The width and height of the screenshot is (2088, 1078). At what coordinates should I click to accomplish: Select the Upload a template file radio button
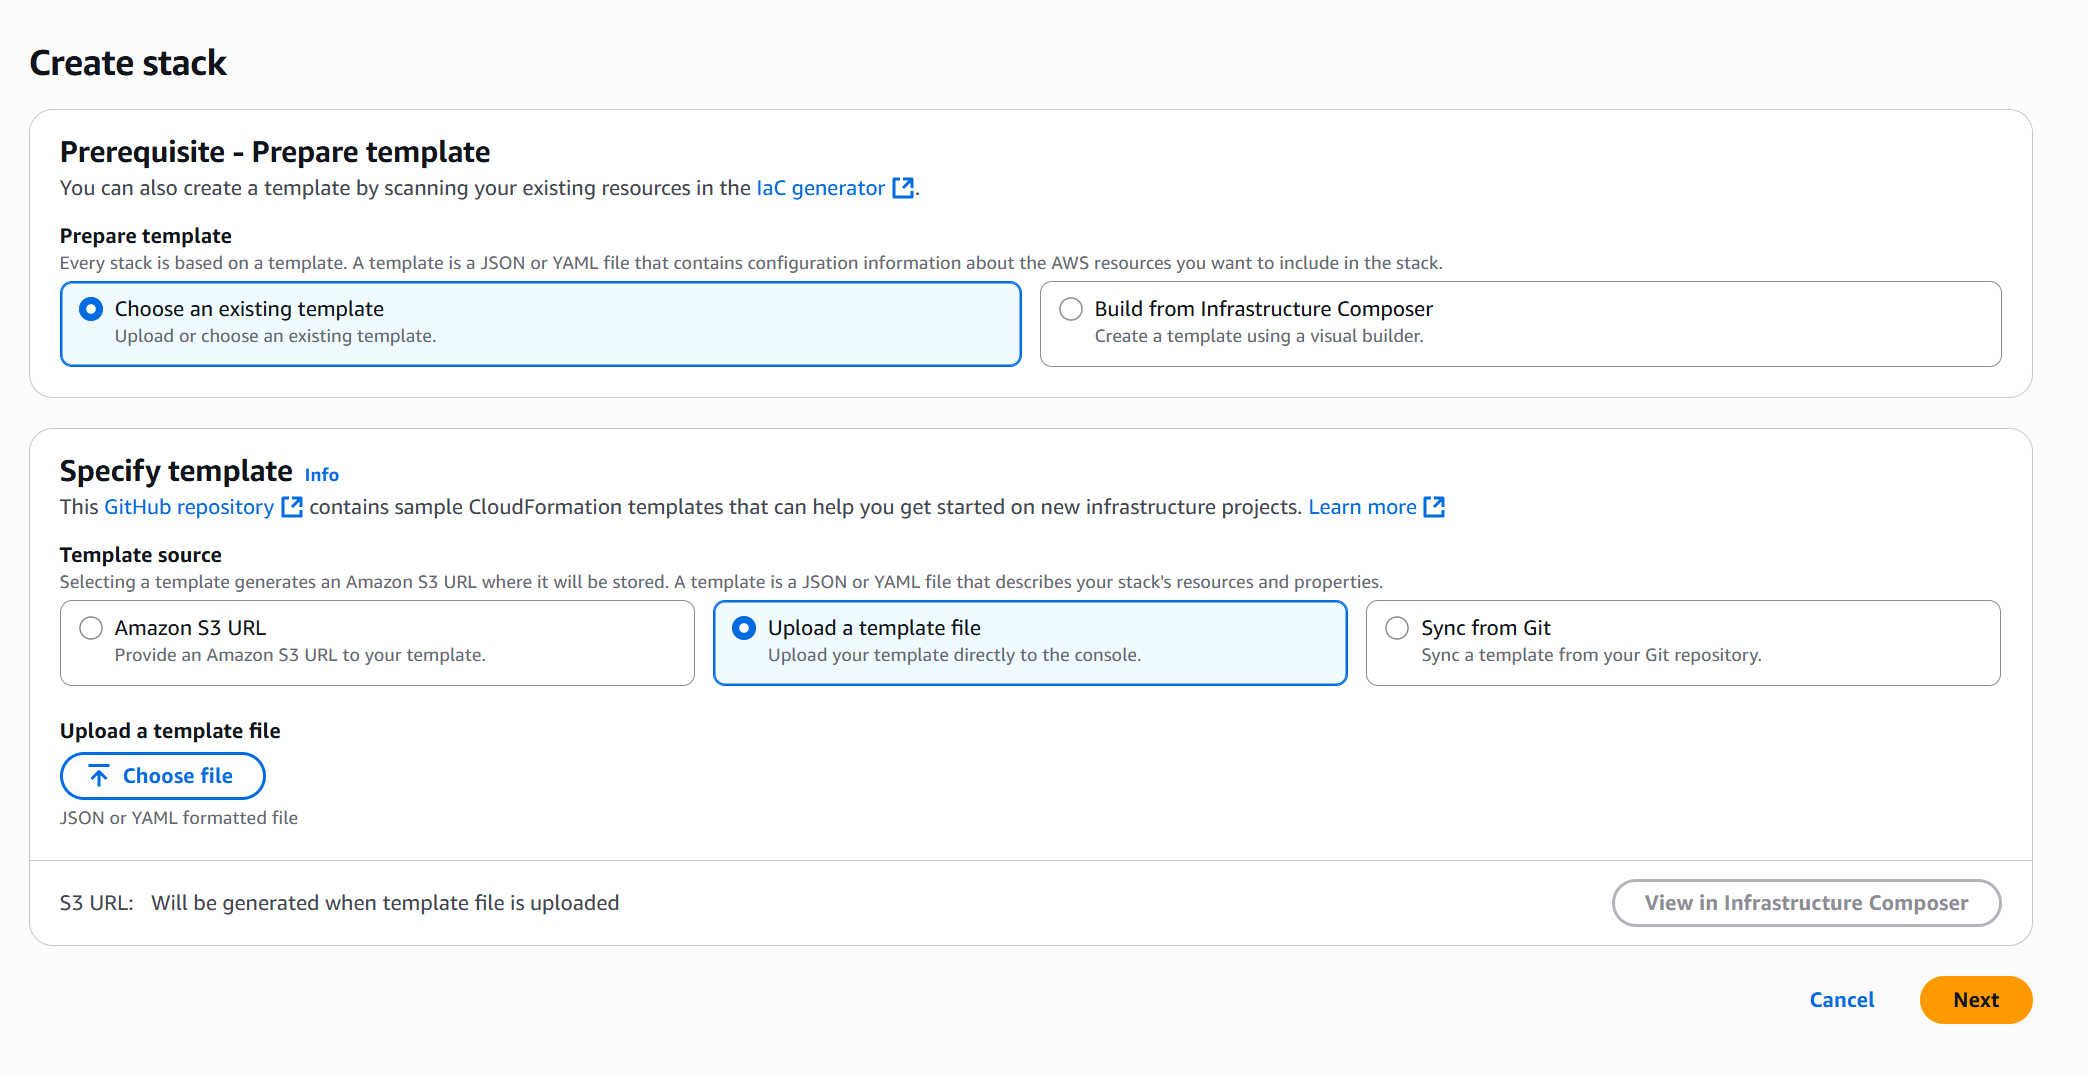click(744, 628)
